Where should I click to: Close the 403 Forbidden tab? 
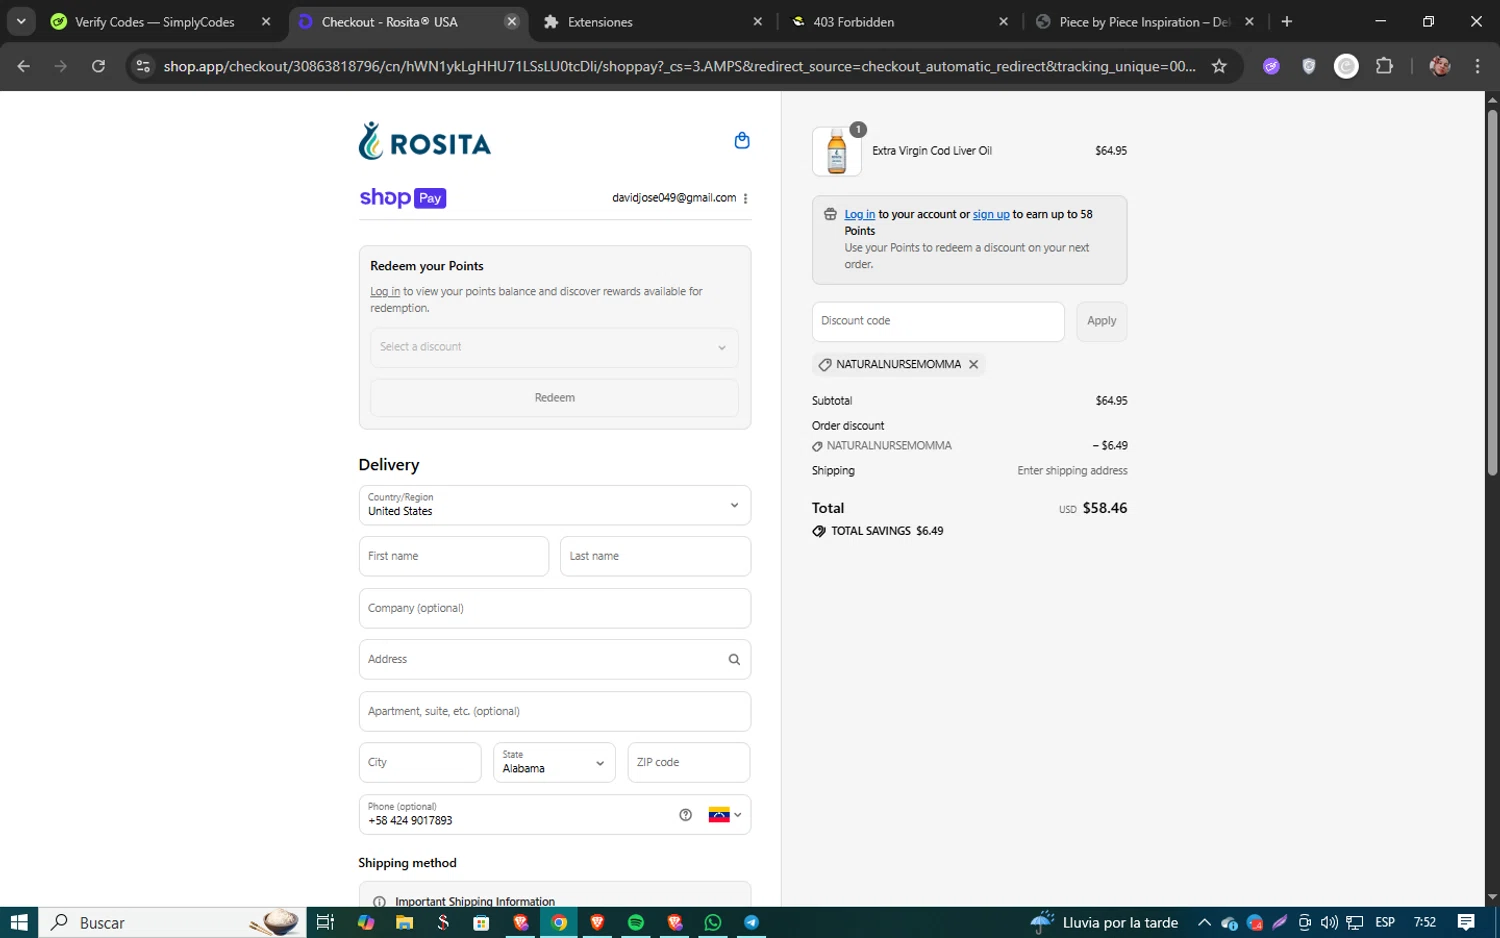point(1004,21)
